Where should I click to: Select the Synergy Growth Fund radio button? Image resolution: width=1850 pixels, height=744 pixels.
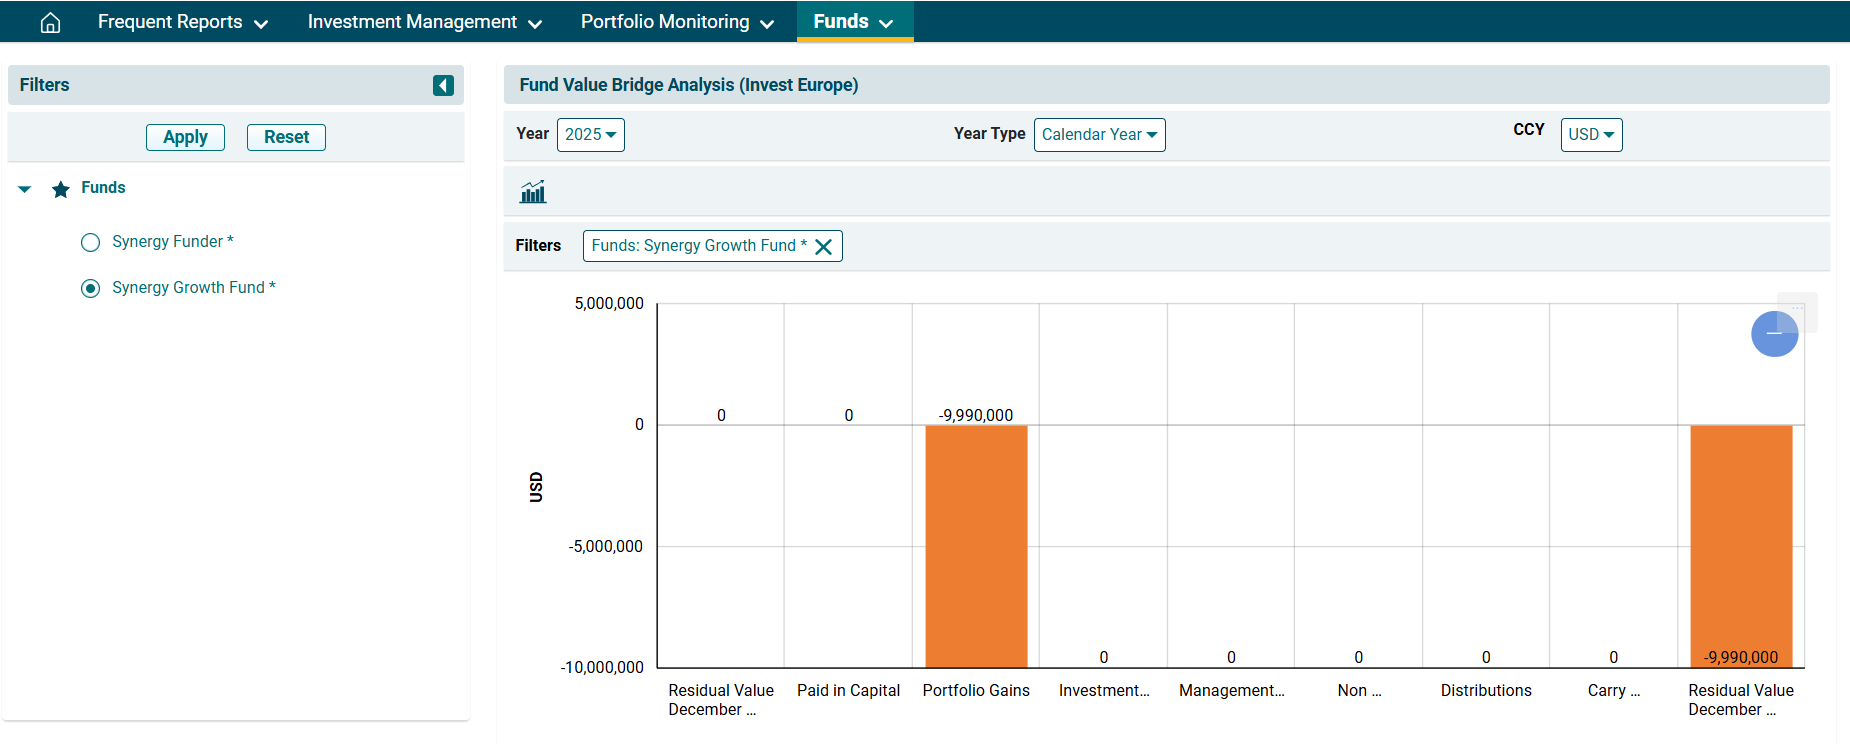(x=91, y=288)
